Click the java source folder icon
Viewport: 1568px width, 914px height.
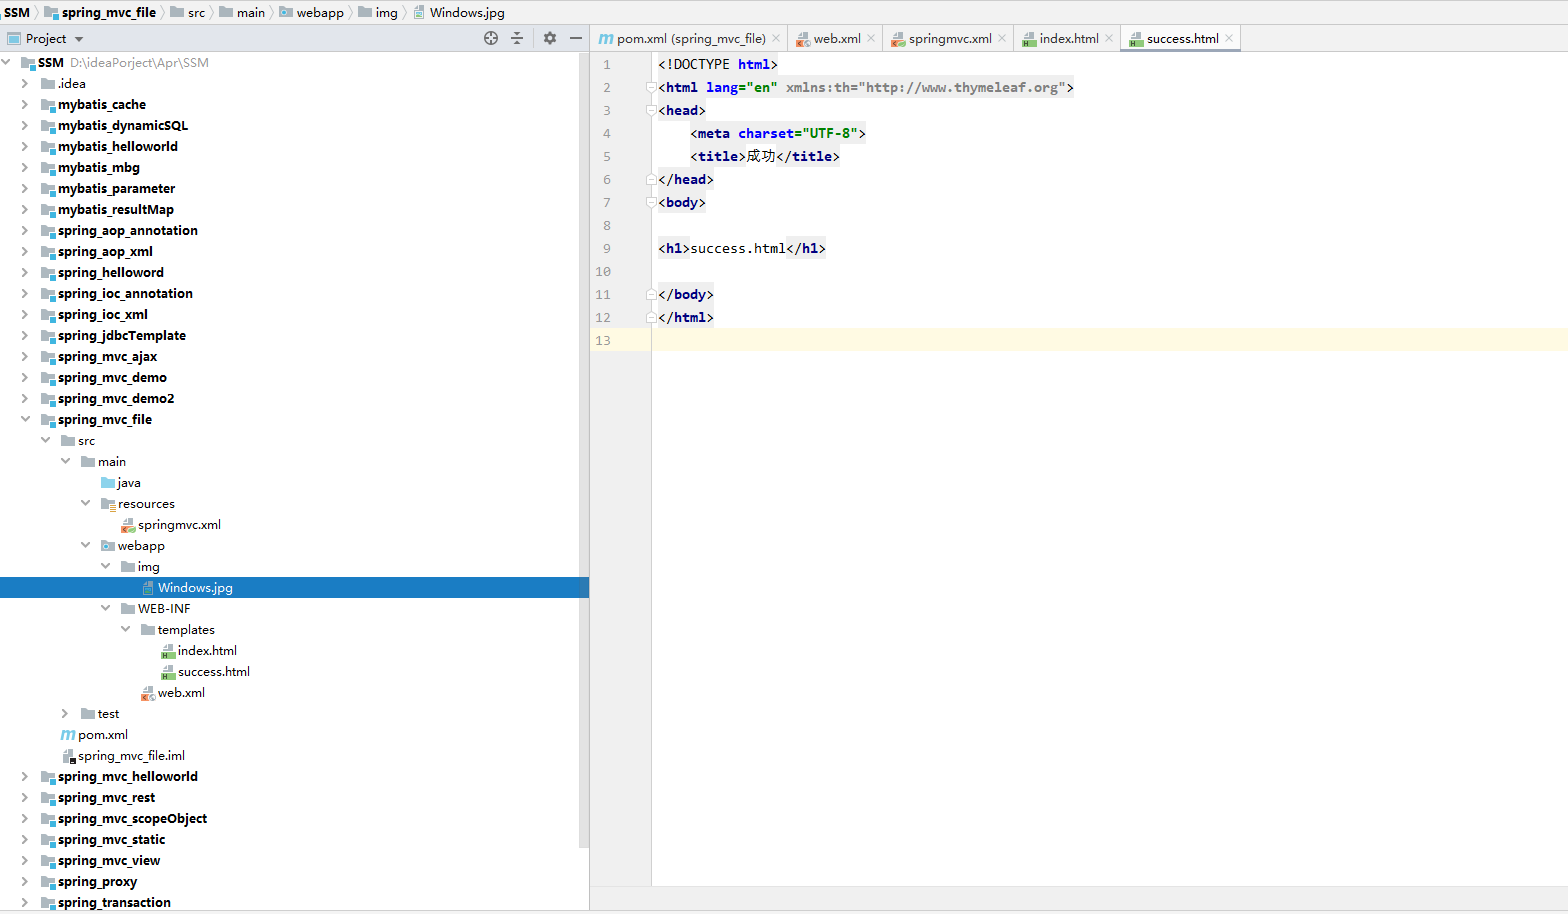point(108,483)
